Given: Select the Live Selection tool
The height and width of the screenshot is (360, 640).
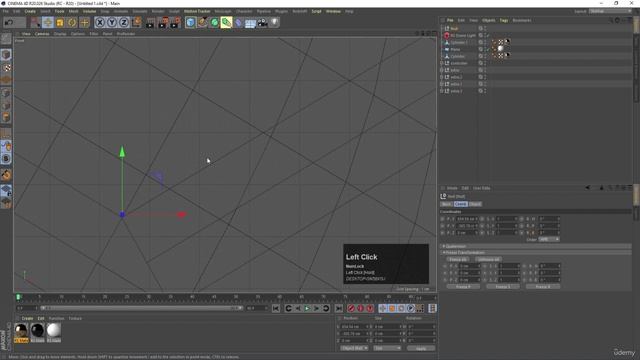Looking at the screenshot, I should [36, 22].
